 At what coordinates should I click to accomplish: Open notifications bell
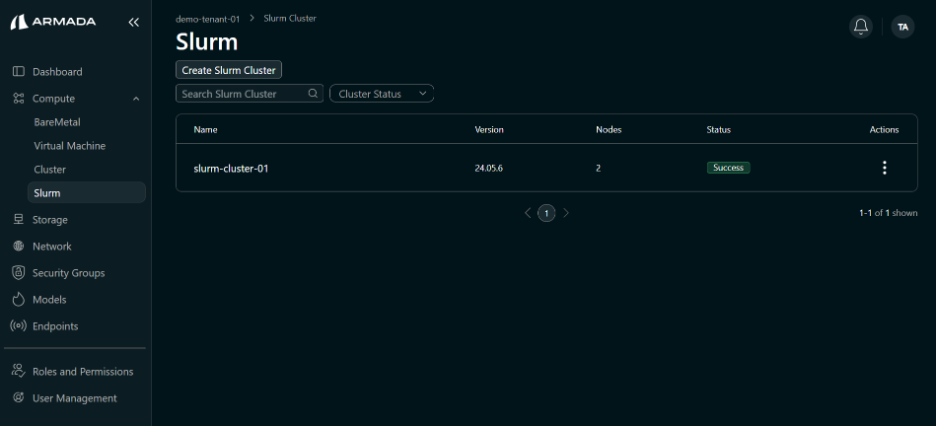click(x=861, y=27)
